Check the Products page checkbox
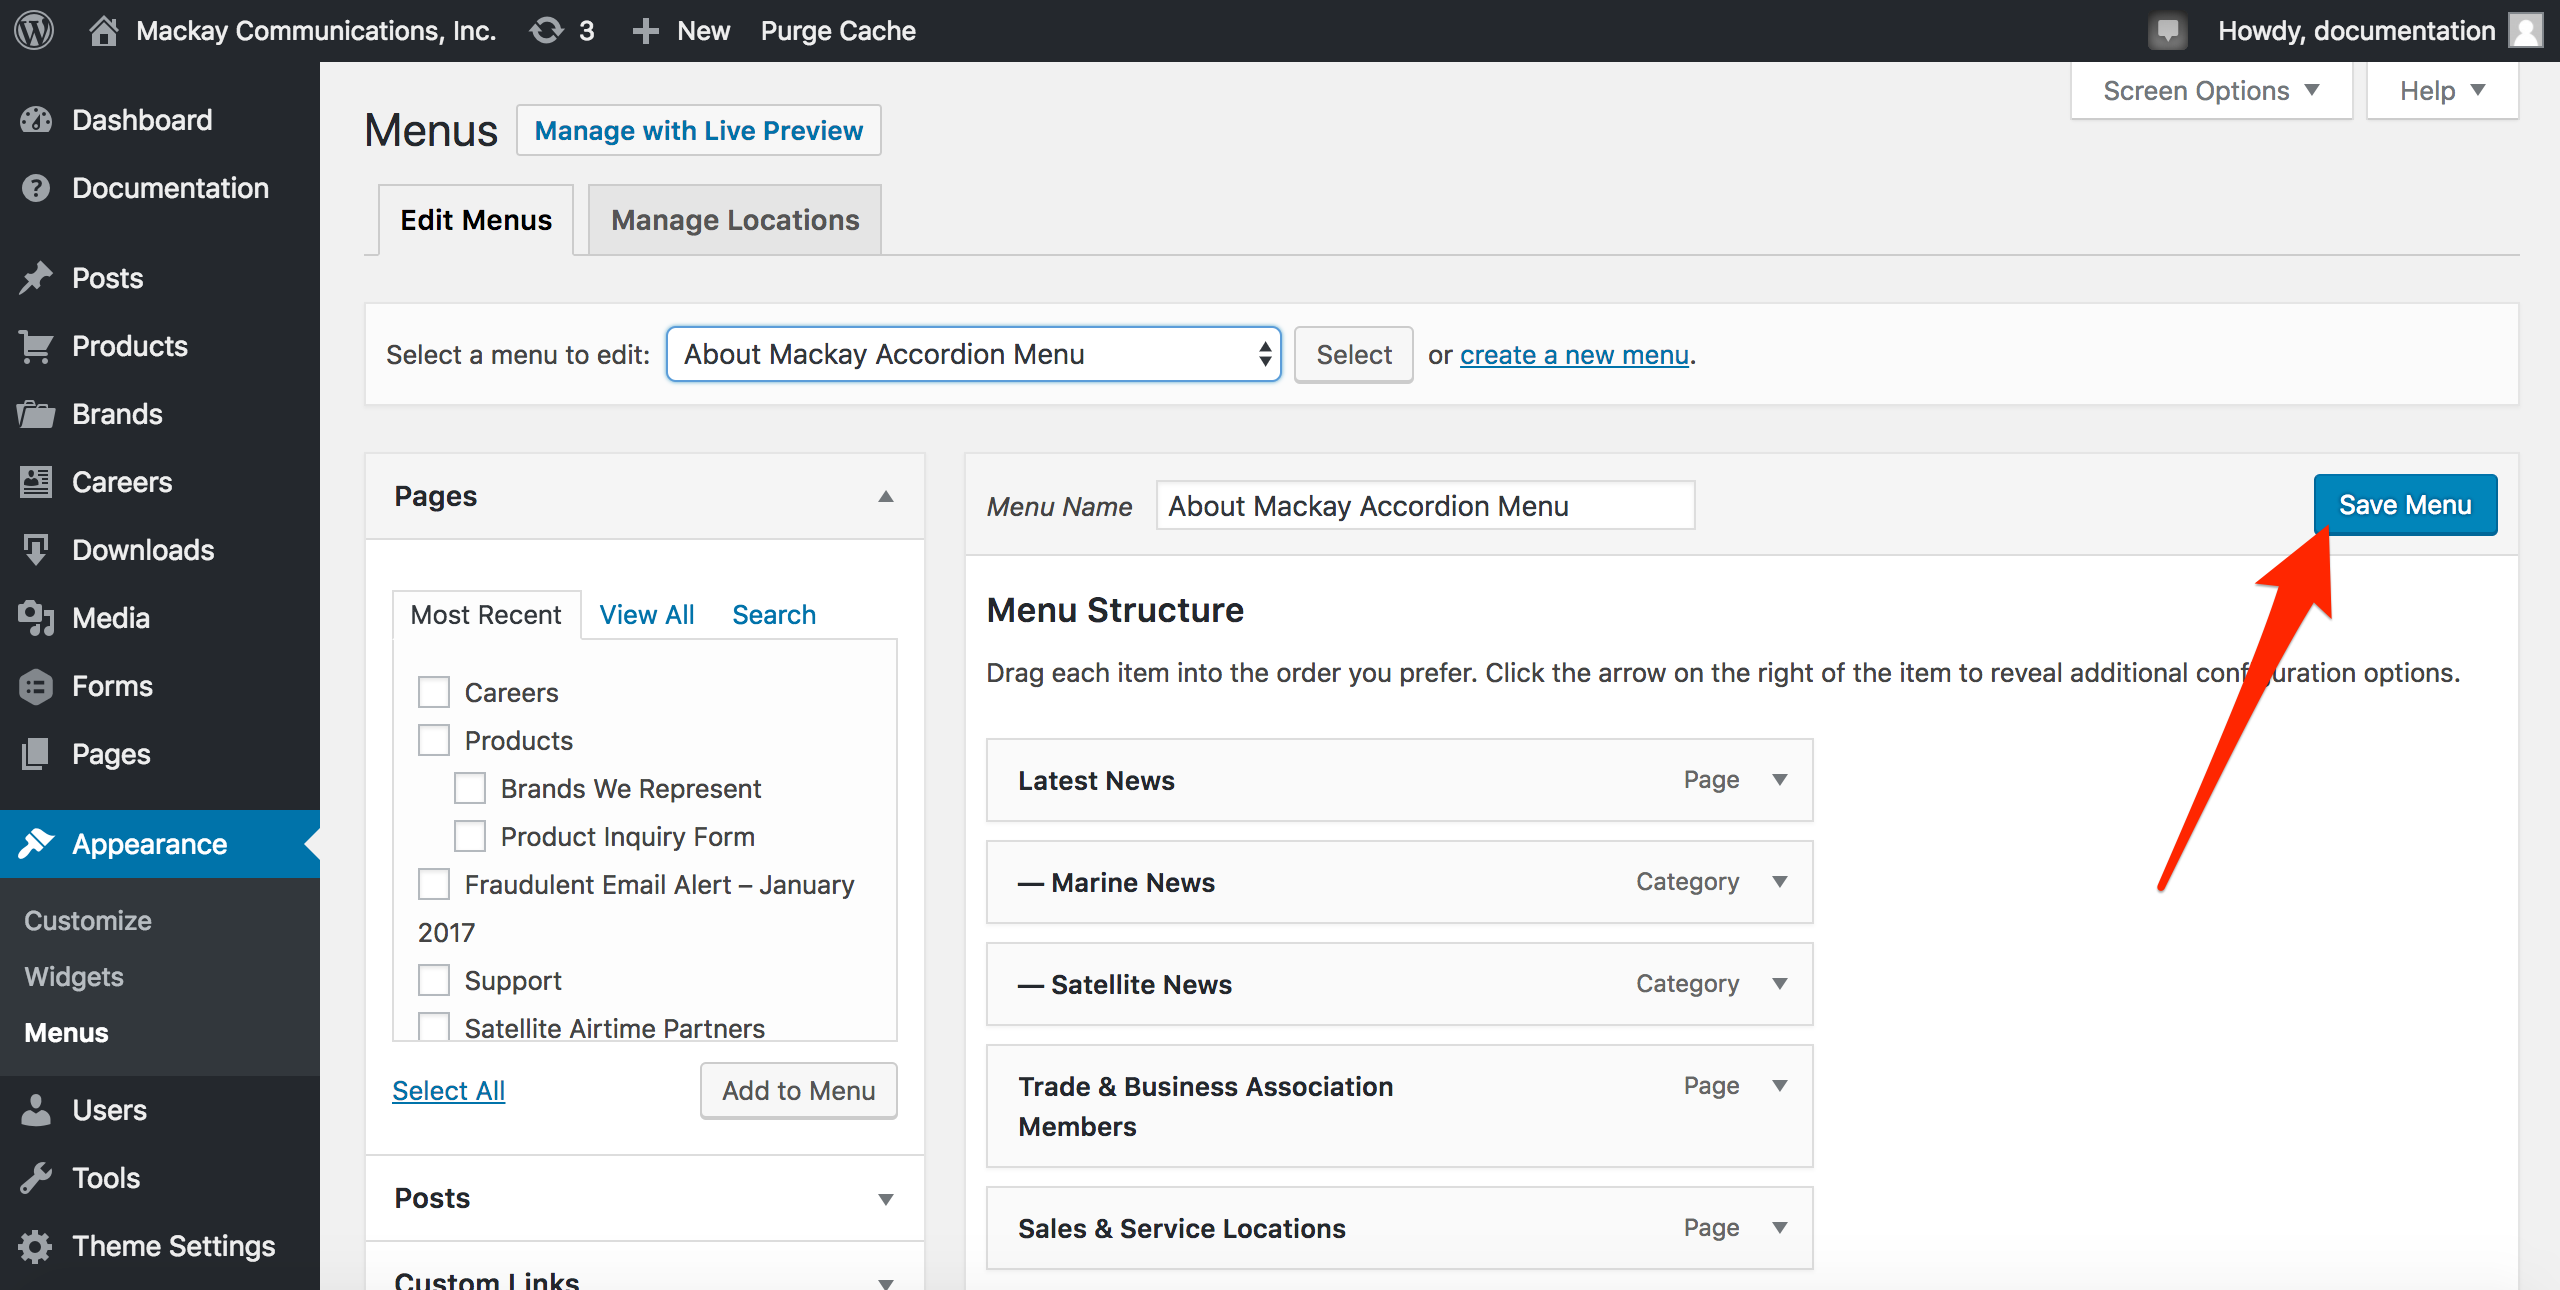Image resolution: width=2560 pixels, height=1290 pixels. click(434, 740)
